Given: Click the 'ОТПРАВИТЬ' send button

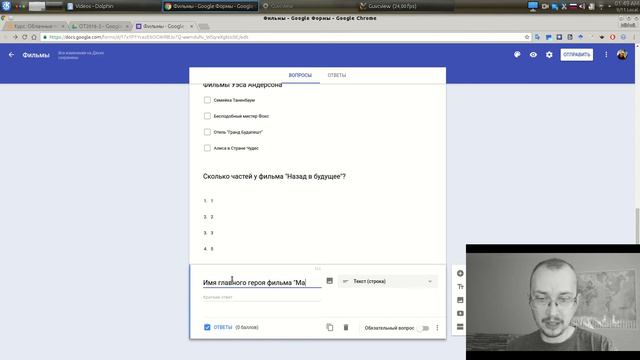Looking at the screenshot, I should pos(576,55).
